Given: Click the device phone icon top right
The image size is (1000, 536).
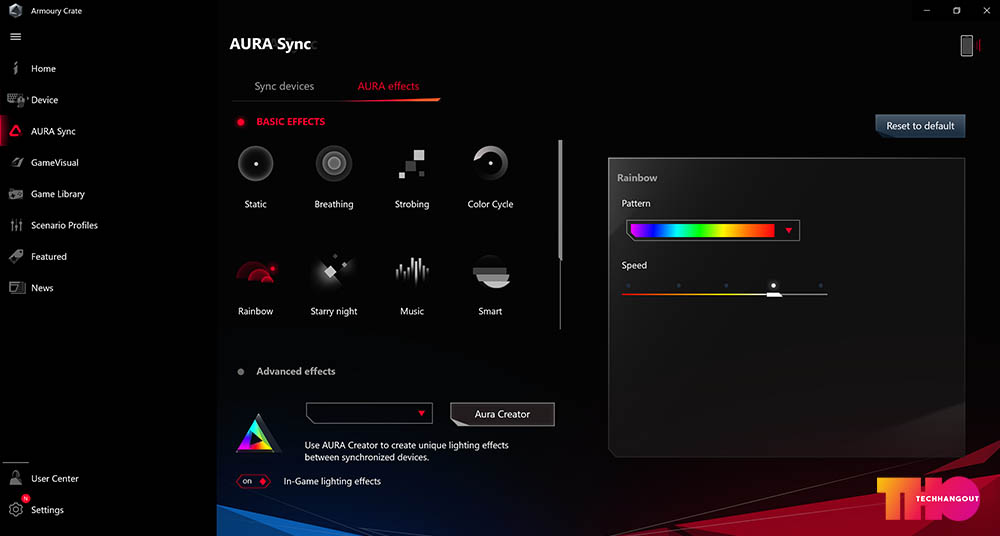Looking at the screenshot, I should point(967,45).
